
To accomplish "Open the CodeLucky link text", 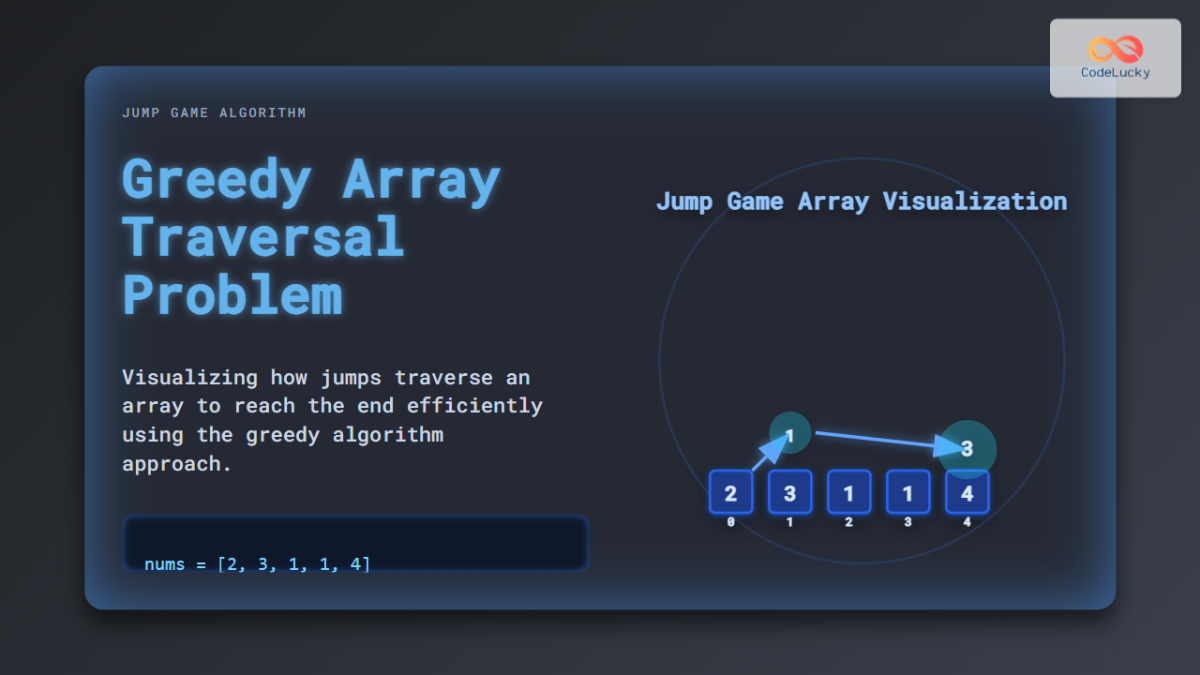I will [1116, 73].
